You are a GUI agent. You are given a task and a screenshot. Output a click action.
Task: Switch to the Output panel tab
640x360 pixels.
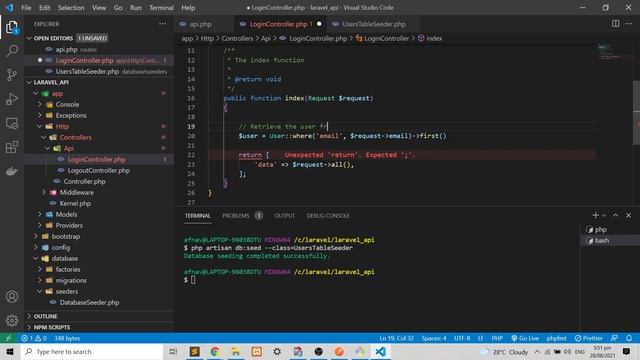[x=284, y=216]
